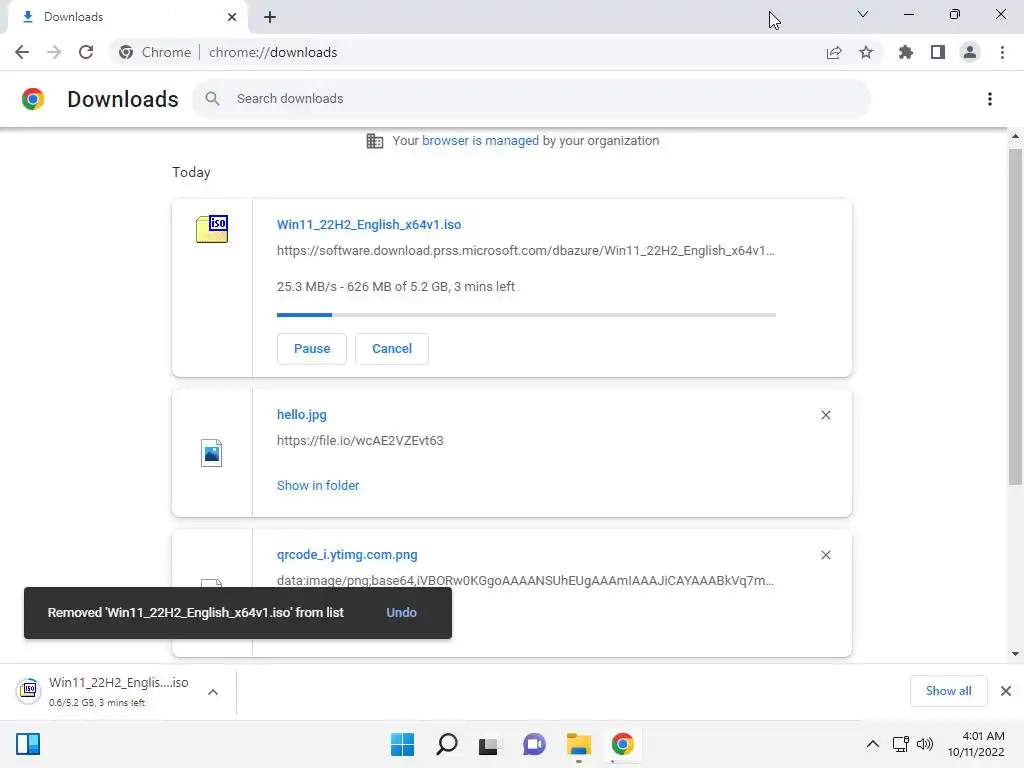Cancel the Win11 ISO download
Image resolution: width=1024 pixels, height=768 pixels.
[x=392, y=349]
